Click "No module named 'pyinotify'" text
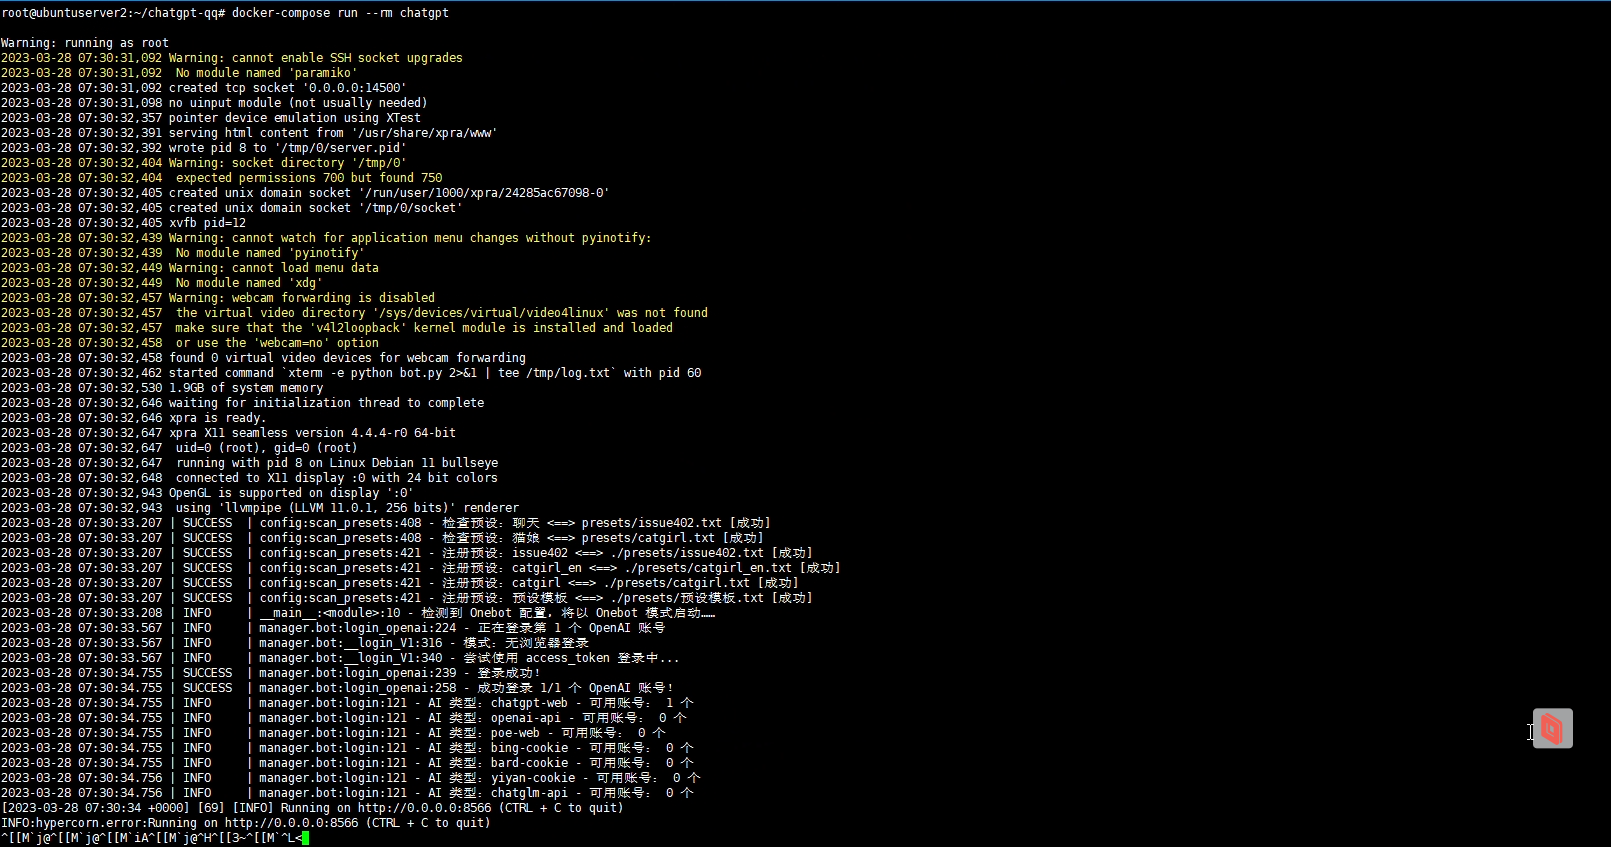This screenshot has width=1611, height=847. (x=270, y=253)
